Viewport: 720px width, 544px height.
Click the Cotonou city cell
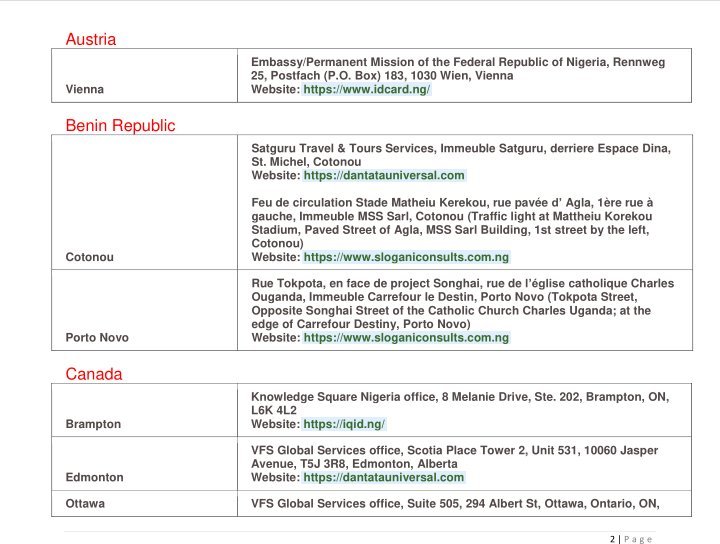pyautogui.click(x=144, y=202)
